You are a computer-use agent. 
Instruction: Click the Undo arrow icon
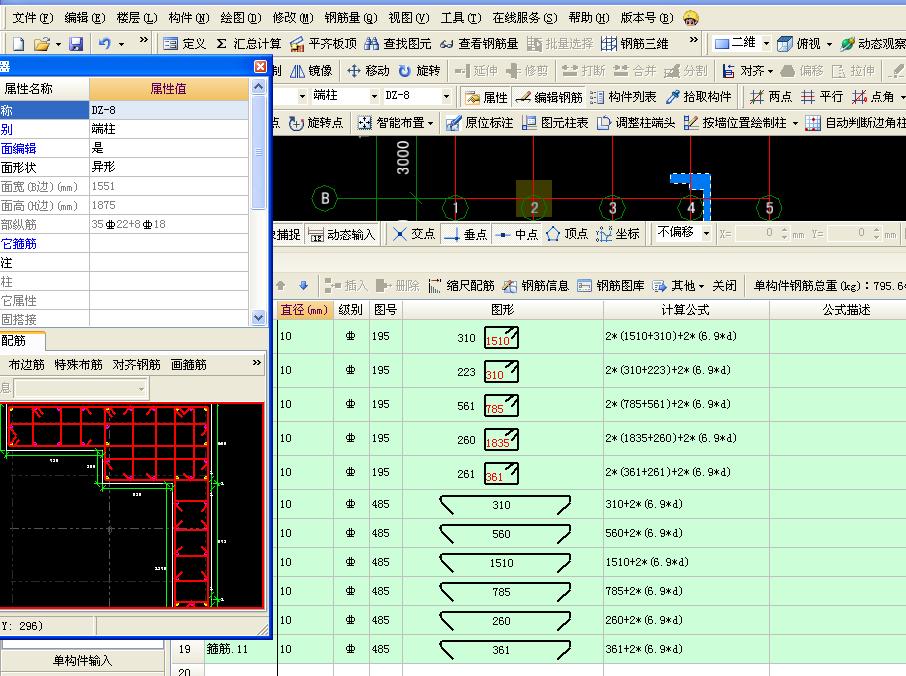104,43
